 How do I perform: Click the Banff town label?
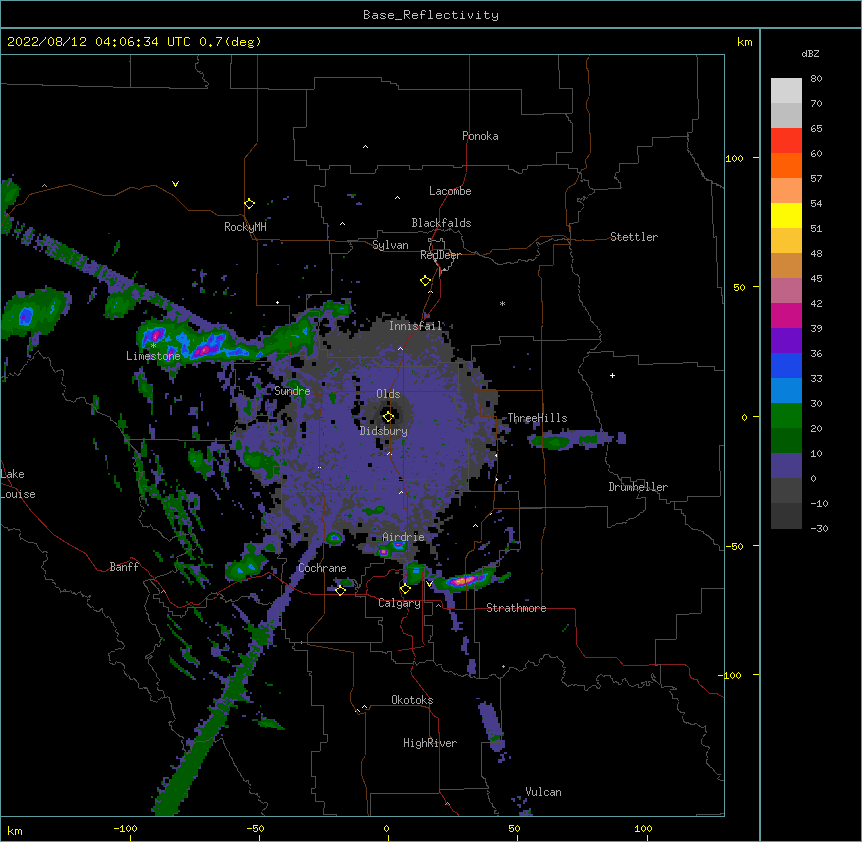[x=124, y=567]
